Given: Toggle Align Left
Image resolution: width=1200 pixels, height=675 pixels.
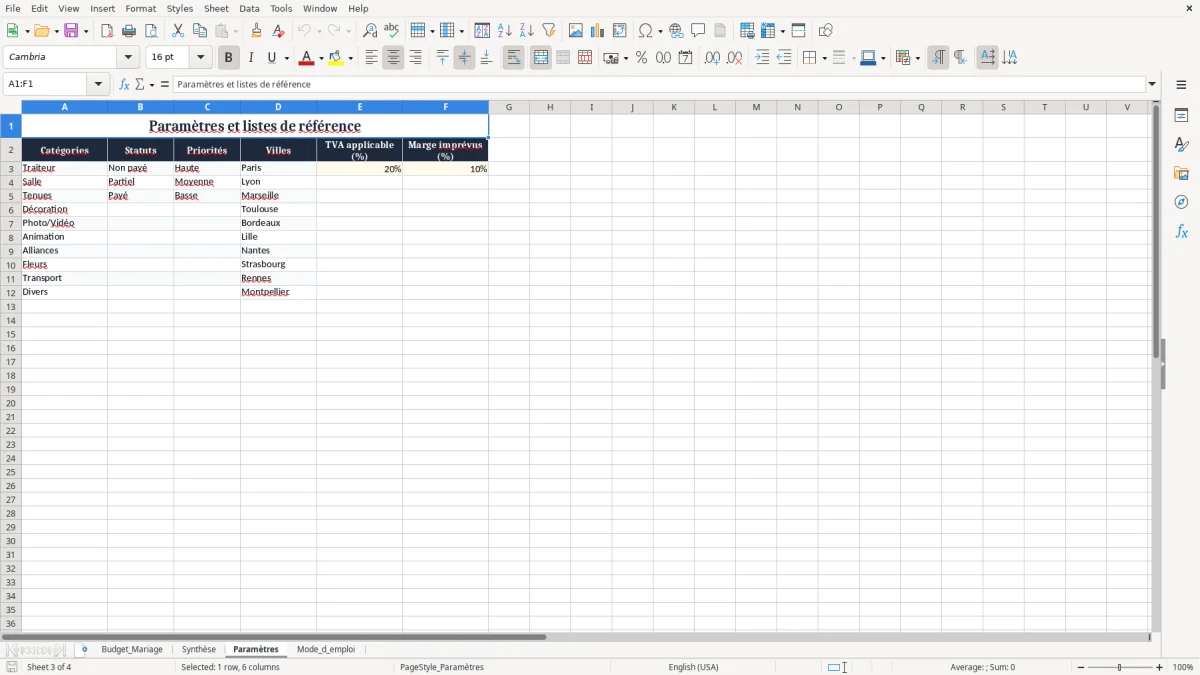Looking at the screenshot, I should [371, 58].
